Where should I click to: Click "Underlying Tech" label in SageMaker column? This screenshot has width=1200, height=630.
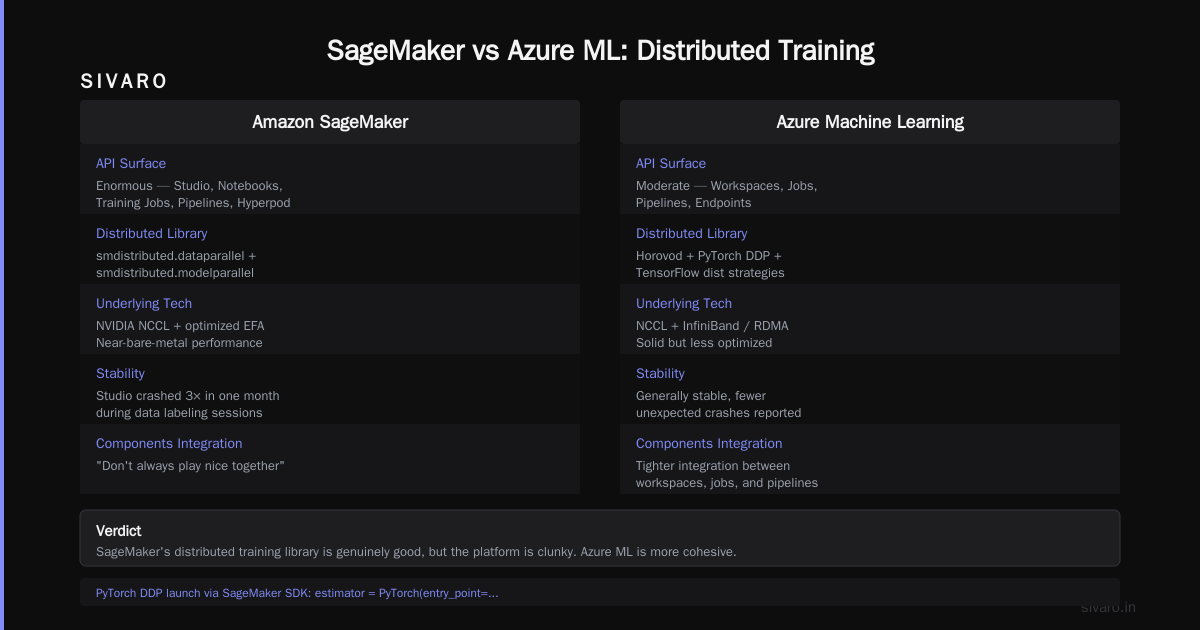144,303
